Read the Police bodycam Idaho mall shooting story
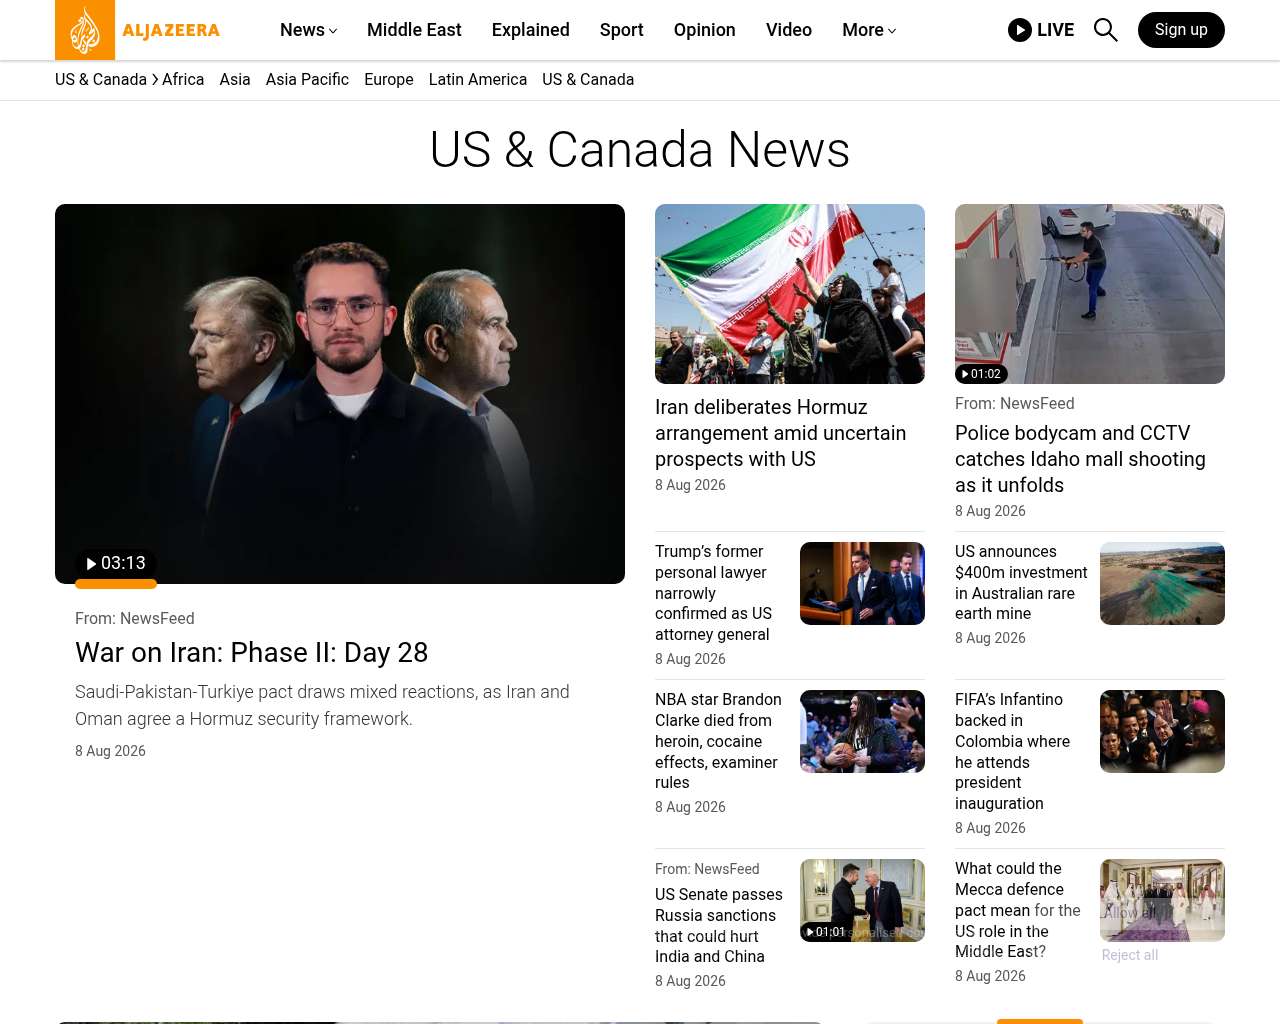This screenshot has width=1280, height=1024. (x=1080, y=459)
